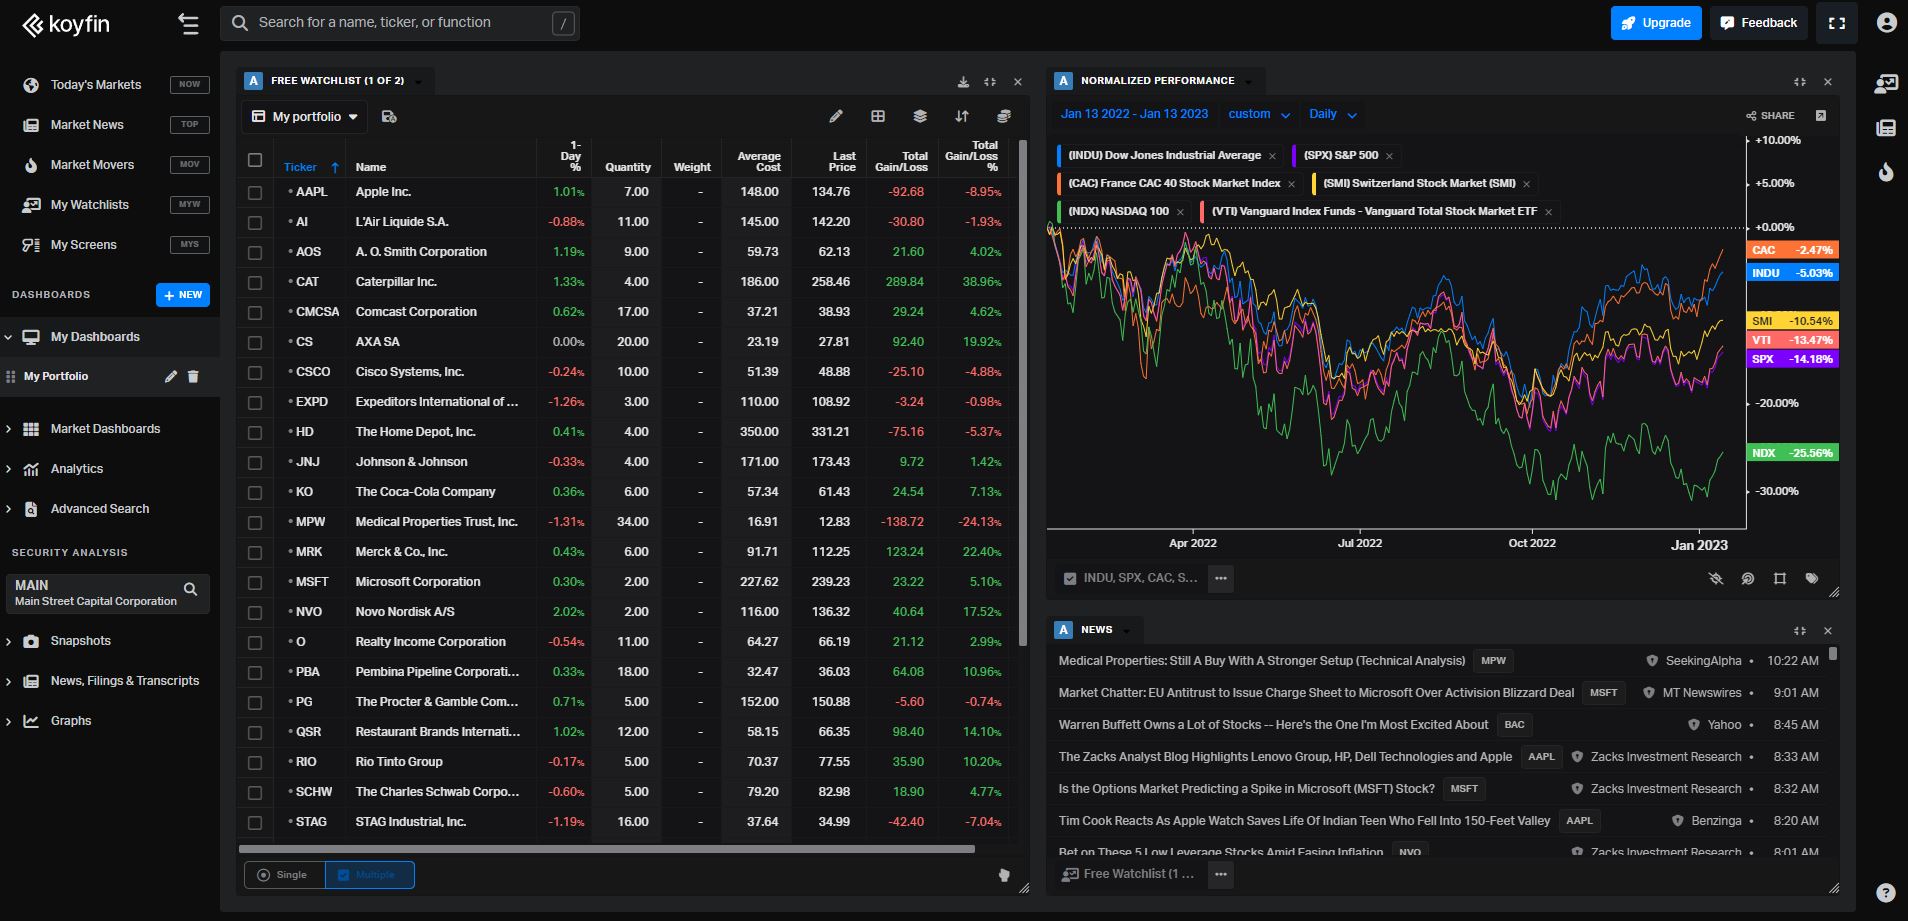
Task: Open news headline about Medical Properties technical analysis
Action: pyautogui.click(x=1262, y=661)
